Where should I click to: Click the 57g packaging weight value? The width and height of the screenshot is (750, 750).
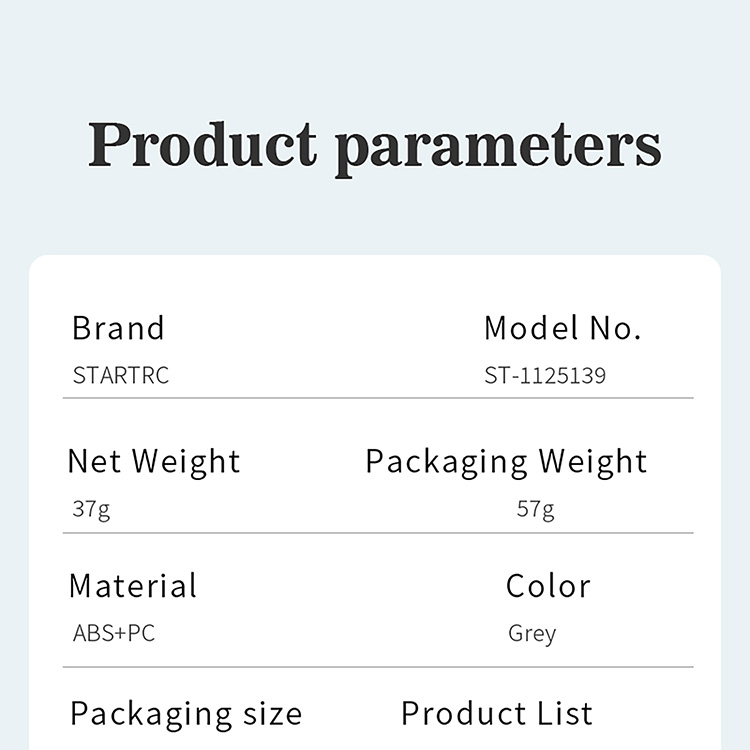535,508
